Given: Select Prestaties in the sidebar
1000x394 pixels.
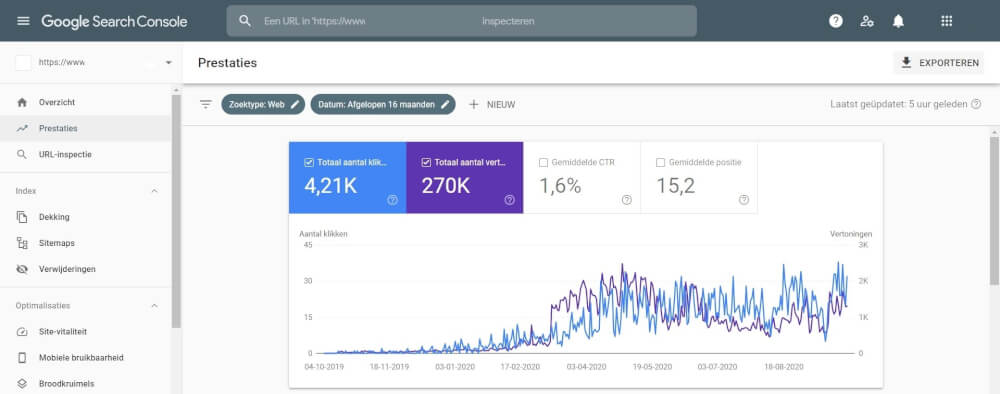Looking at the screenshot, I should 85,128.
